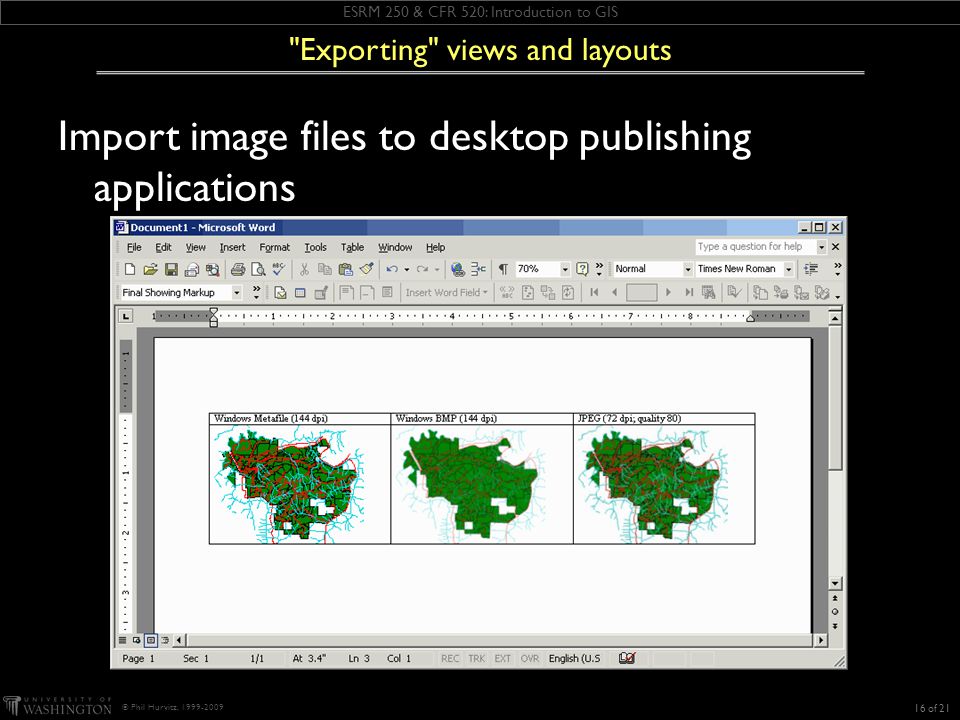Switch to Web Layout view button

(x=137, y=640)
